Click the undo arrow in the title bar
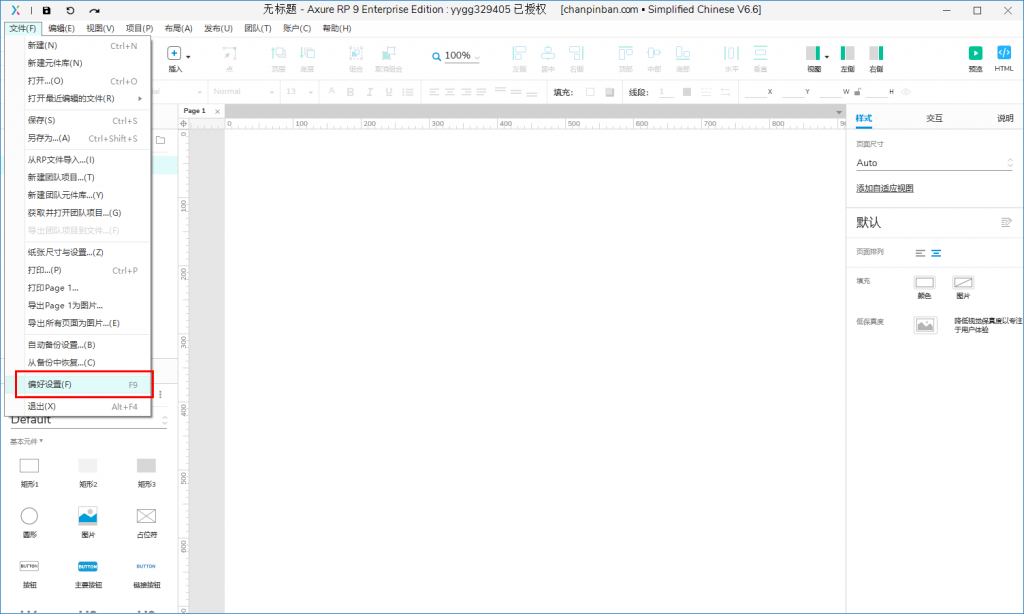Viewport: 1024px width, 614px height. point(70,10)
